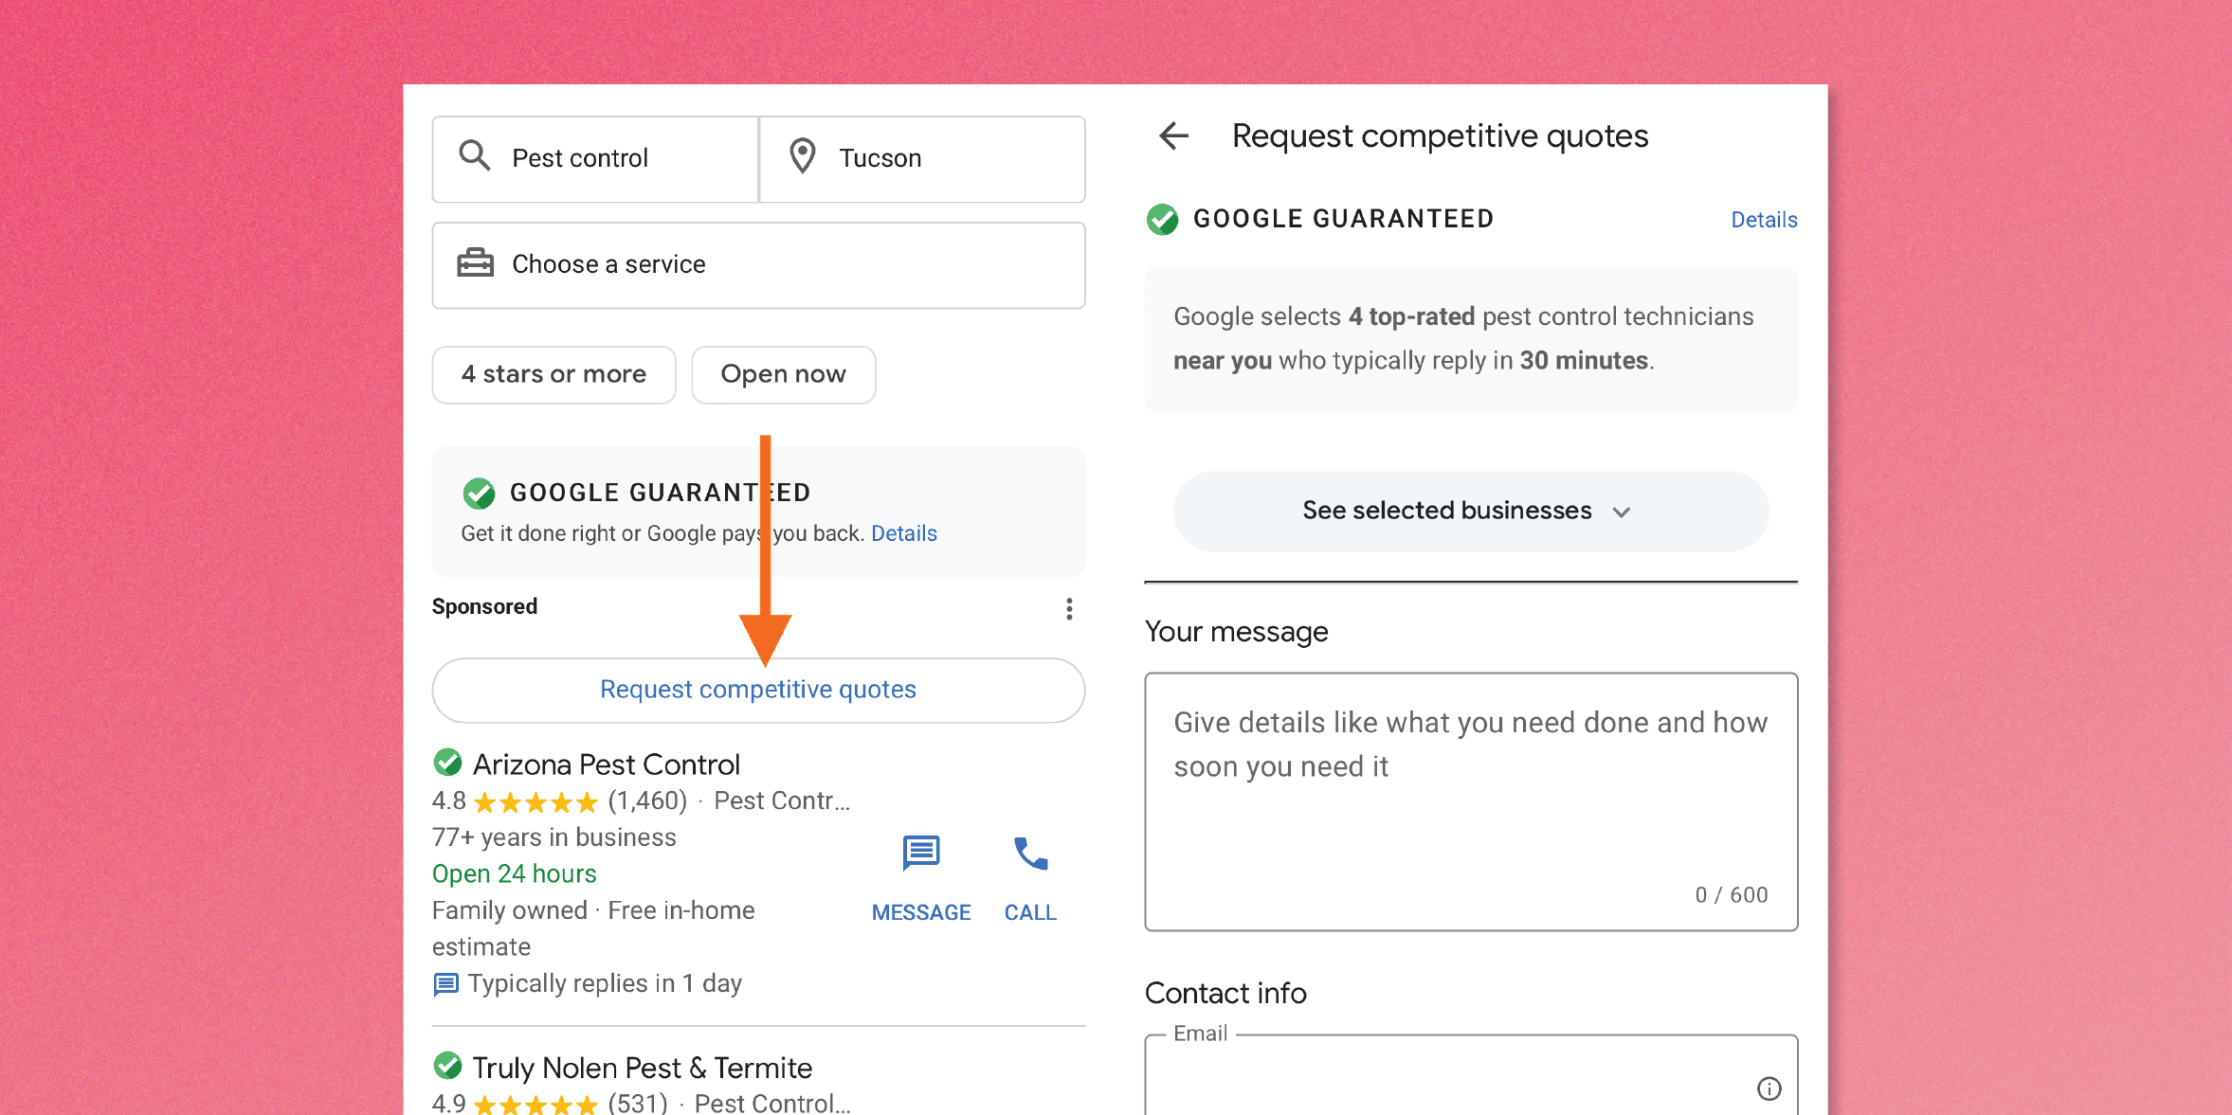Viewport: 2232px width, 1115px height.
Task: Select the briefcase icon in Choose a service
Action: (475, 263)
